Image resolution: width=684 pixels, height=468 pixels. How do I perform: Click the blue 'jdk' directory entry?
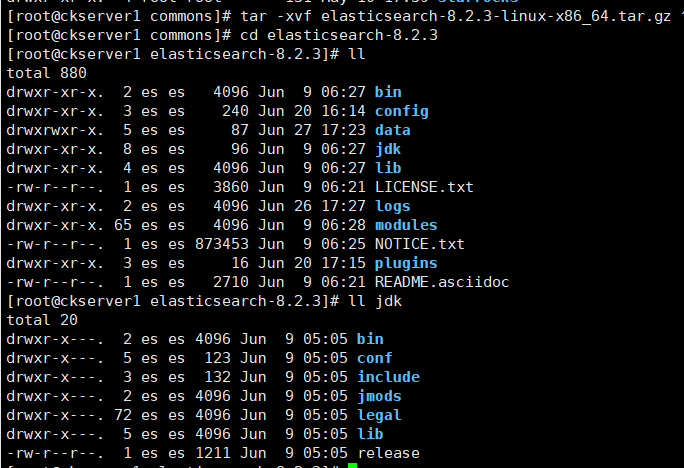[x=388, y=150]
